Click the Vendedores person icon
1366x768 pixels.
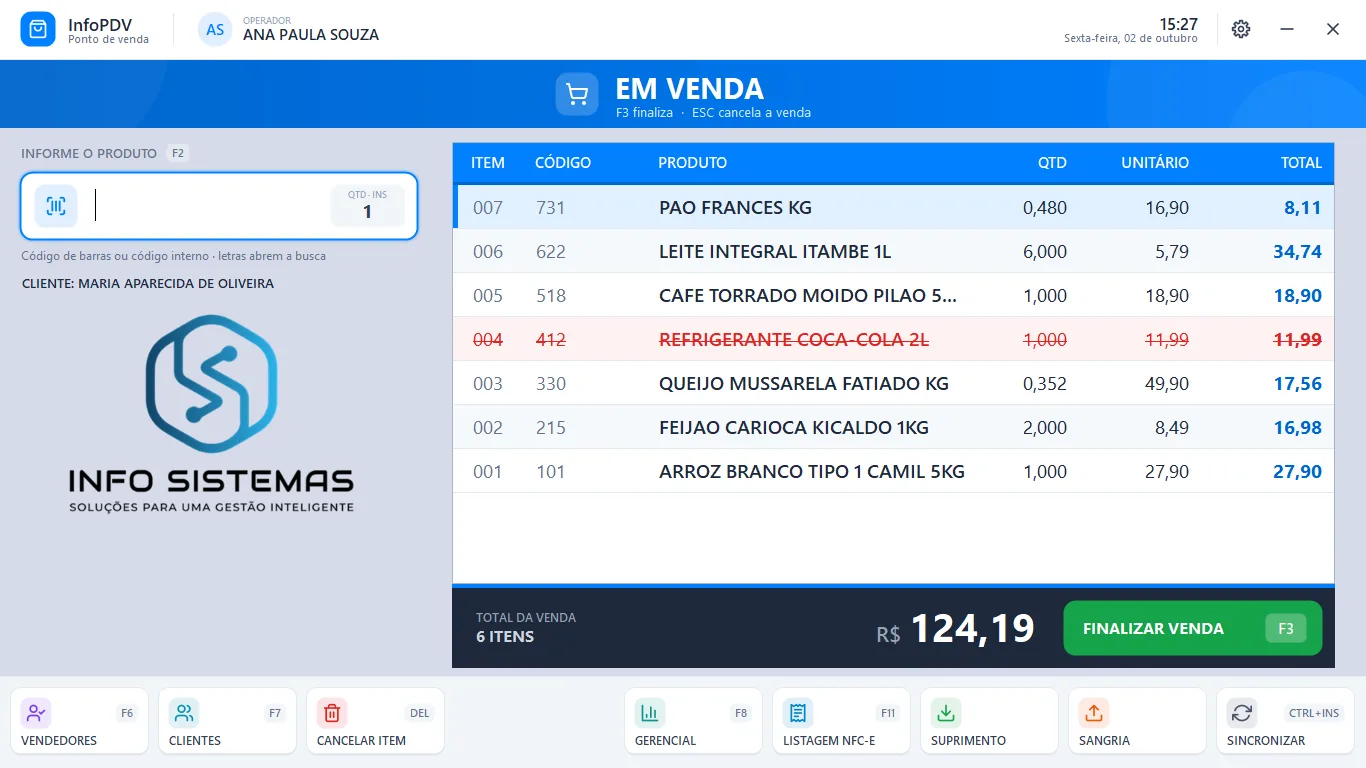[x=36, y=713]
